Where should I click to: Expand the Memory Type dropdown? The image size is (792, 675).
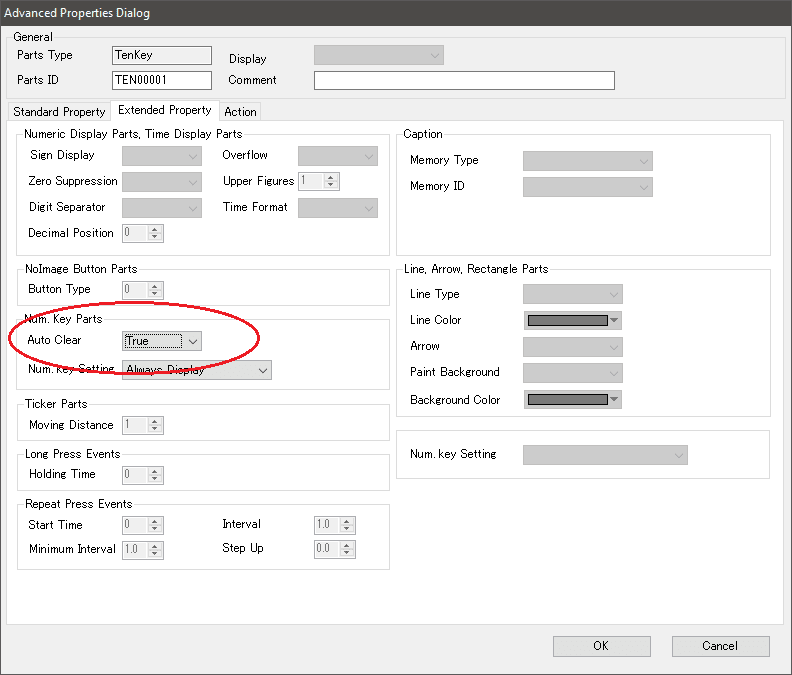tap(587, 161)
